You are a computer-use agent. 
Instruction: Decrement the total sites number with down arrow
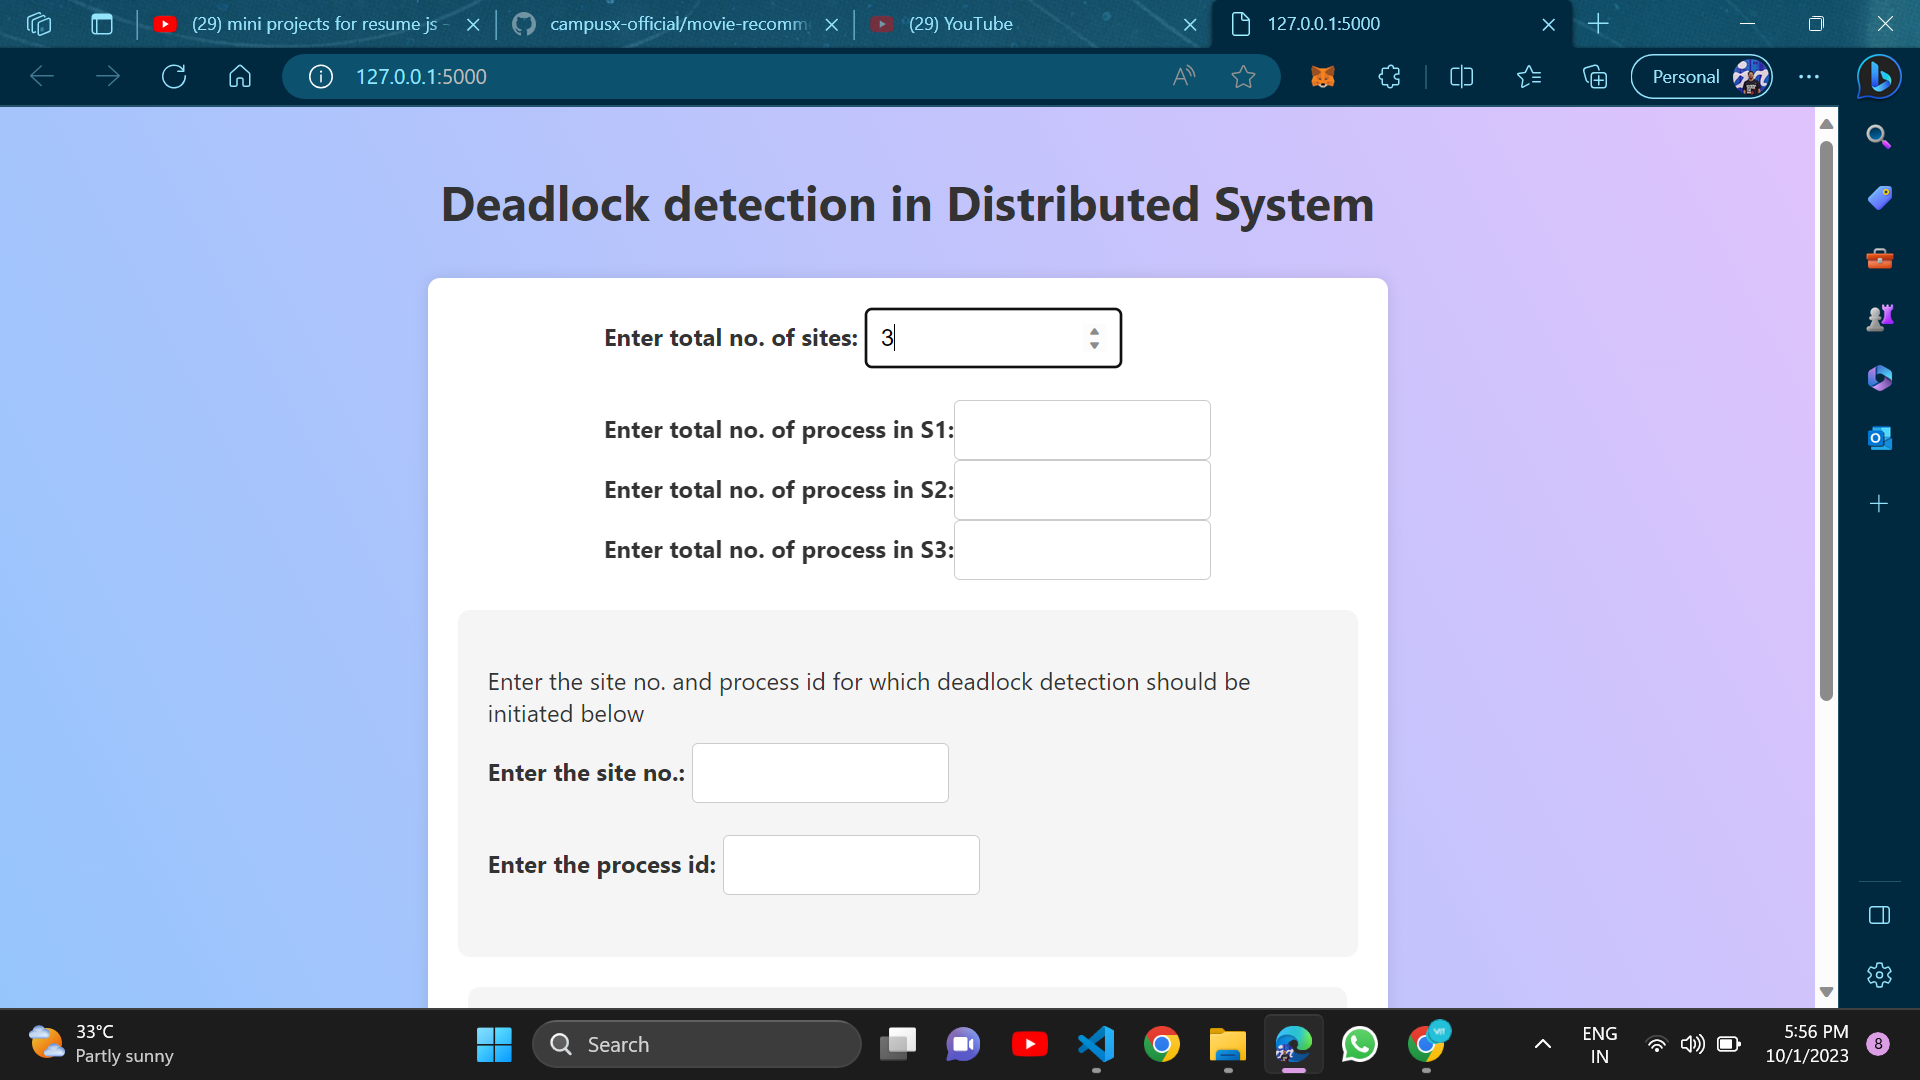[1095, 346]
